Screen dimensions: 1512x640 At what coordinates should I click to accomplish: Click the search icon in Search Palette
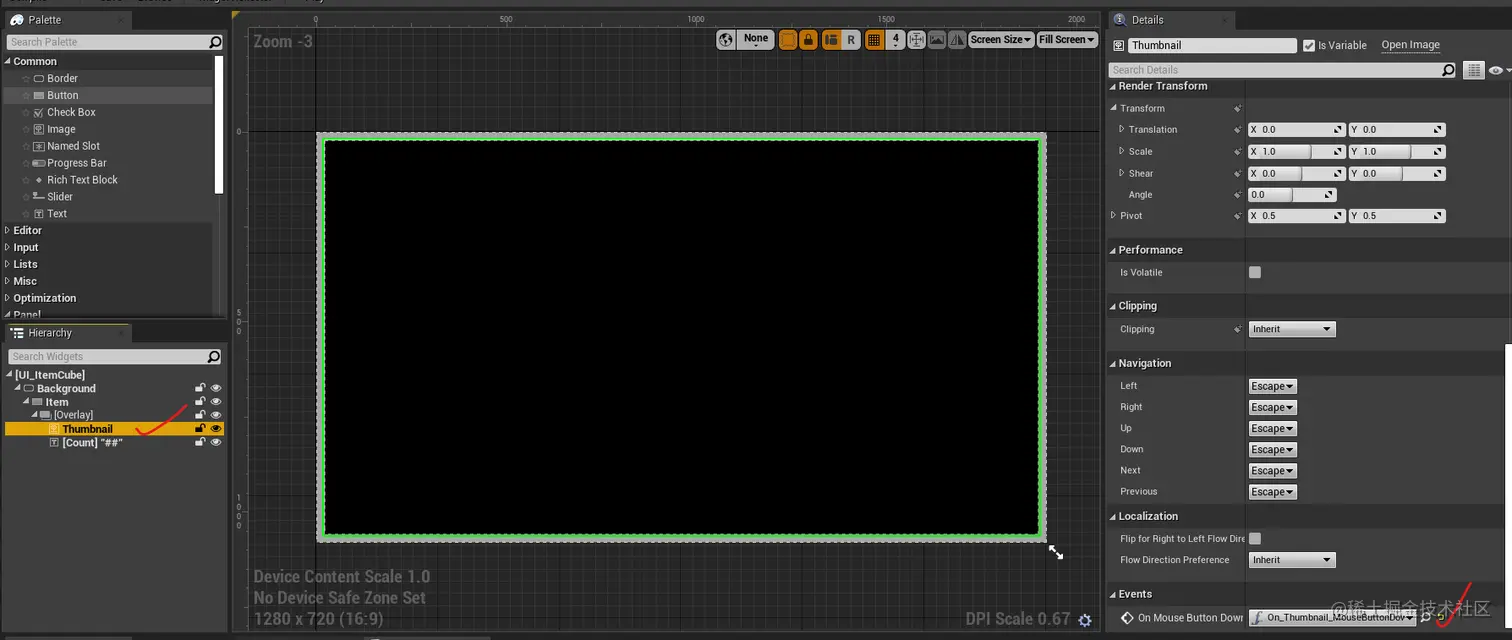[x=215, y=42]
